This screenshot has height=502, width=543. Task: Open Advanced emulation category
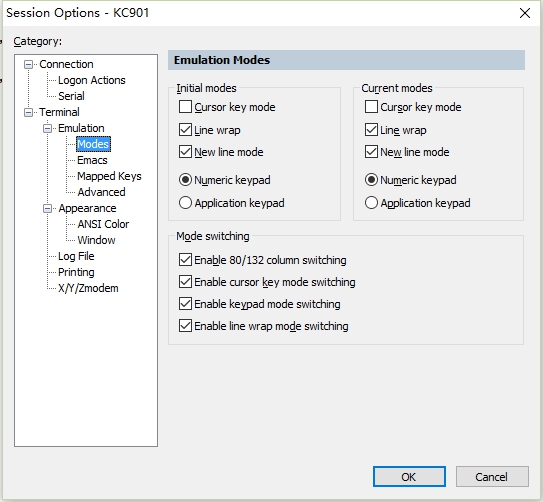coord(101,192)
